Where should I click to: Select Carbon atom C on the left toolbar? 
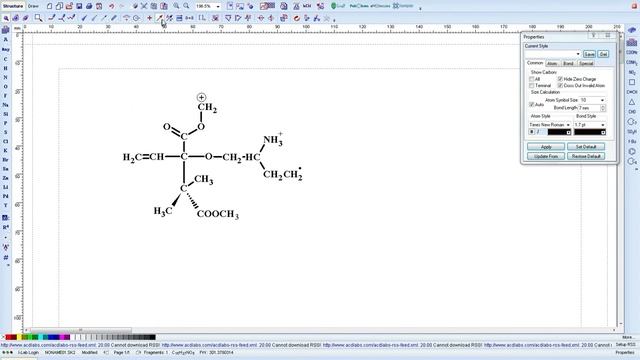pos(5,59)
